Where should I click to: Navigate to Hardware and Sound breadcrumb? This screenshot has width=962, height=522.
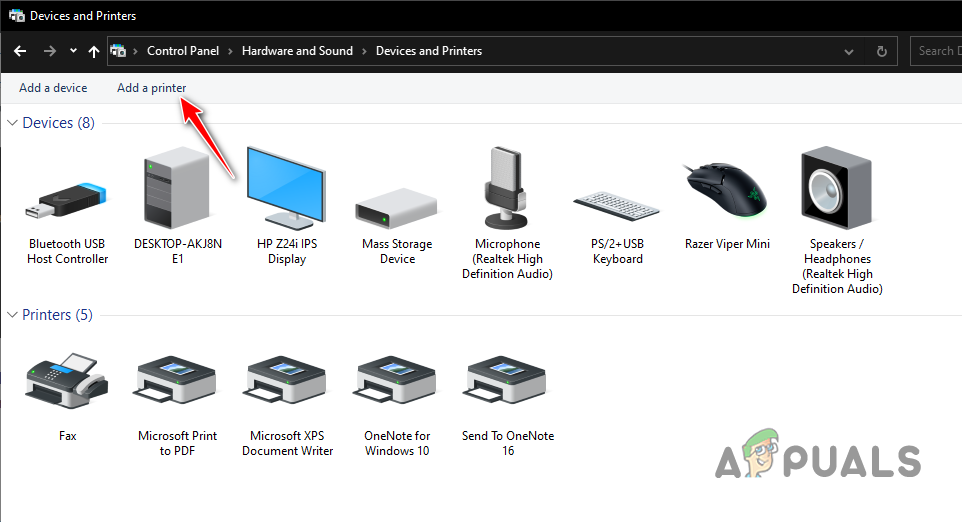pyautogui.click(x=298, y=51)
